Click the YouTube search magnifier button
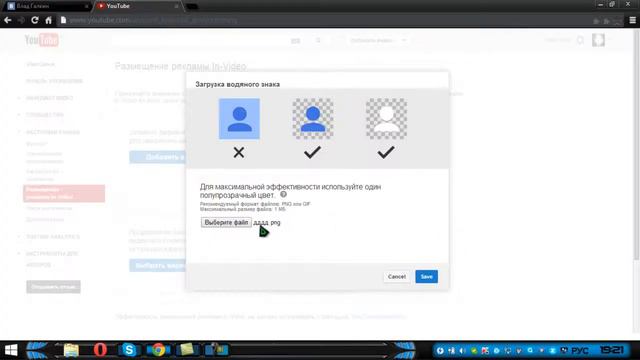Image resolution: width=640 pixels, height=360 pixels. coord(318,40)
